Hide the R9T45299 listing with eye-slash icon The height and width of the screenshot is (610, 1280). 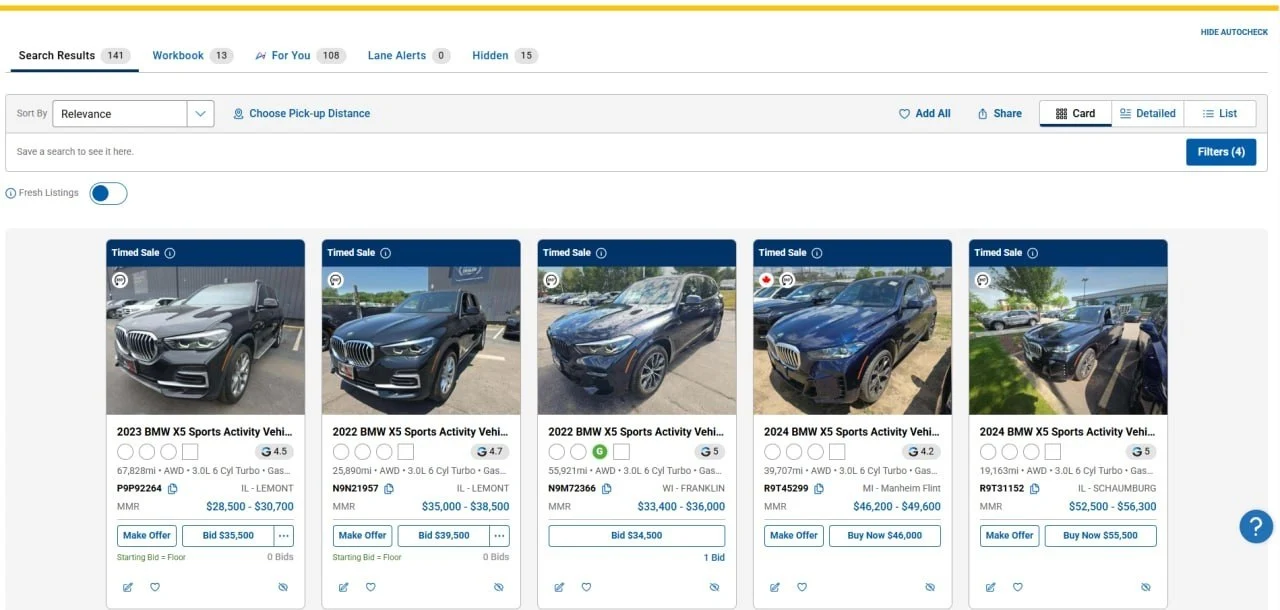click(x=930, y=587)
